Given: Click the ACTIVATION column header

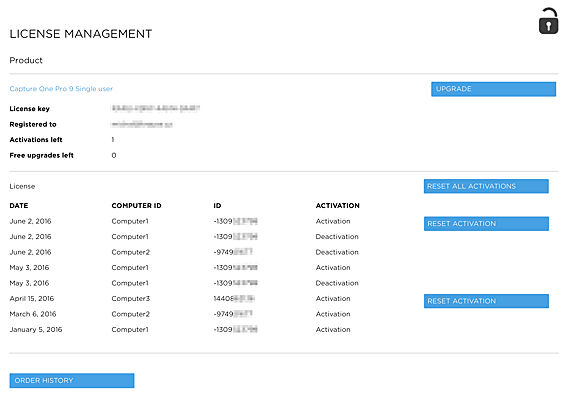Looking at the screenshot, I should tap(338, 206).
